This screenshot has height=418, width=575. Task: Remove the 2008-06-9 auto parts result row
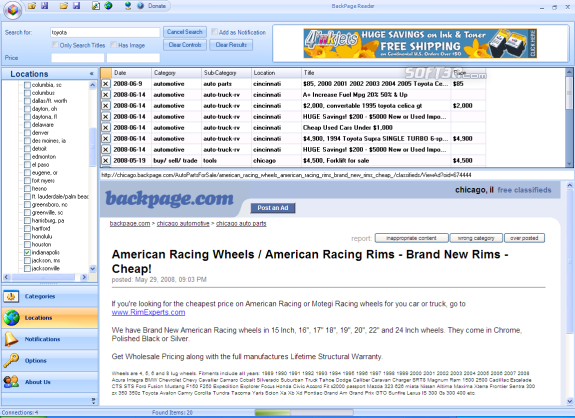coord(106,84)
